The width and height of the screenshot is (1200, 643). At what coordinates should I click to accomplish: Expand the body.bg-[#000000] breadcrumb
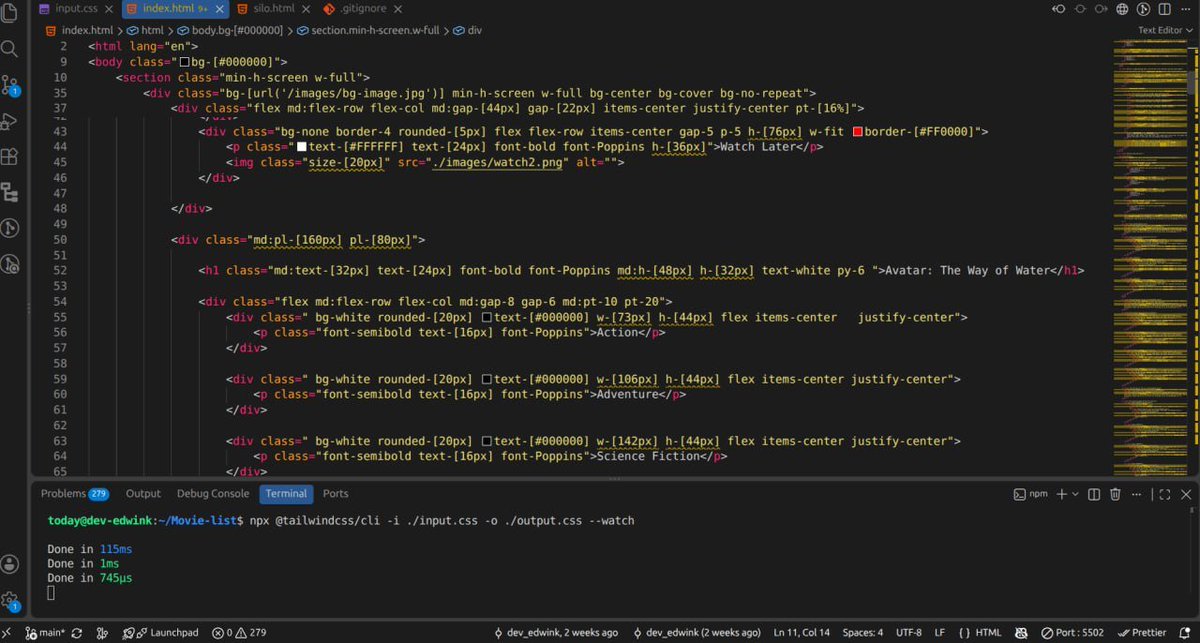pyautogui.click(x=230, y=30)
